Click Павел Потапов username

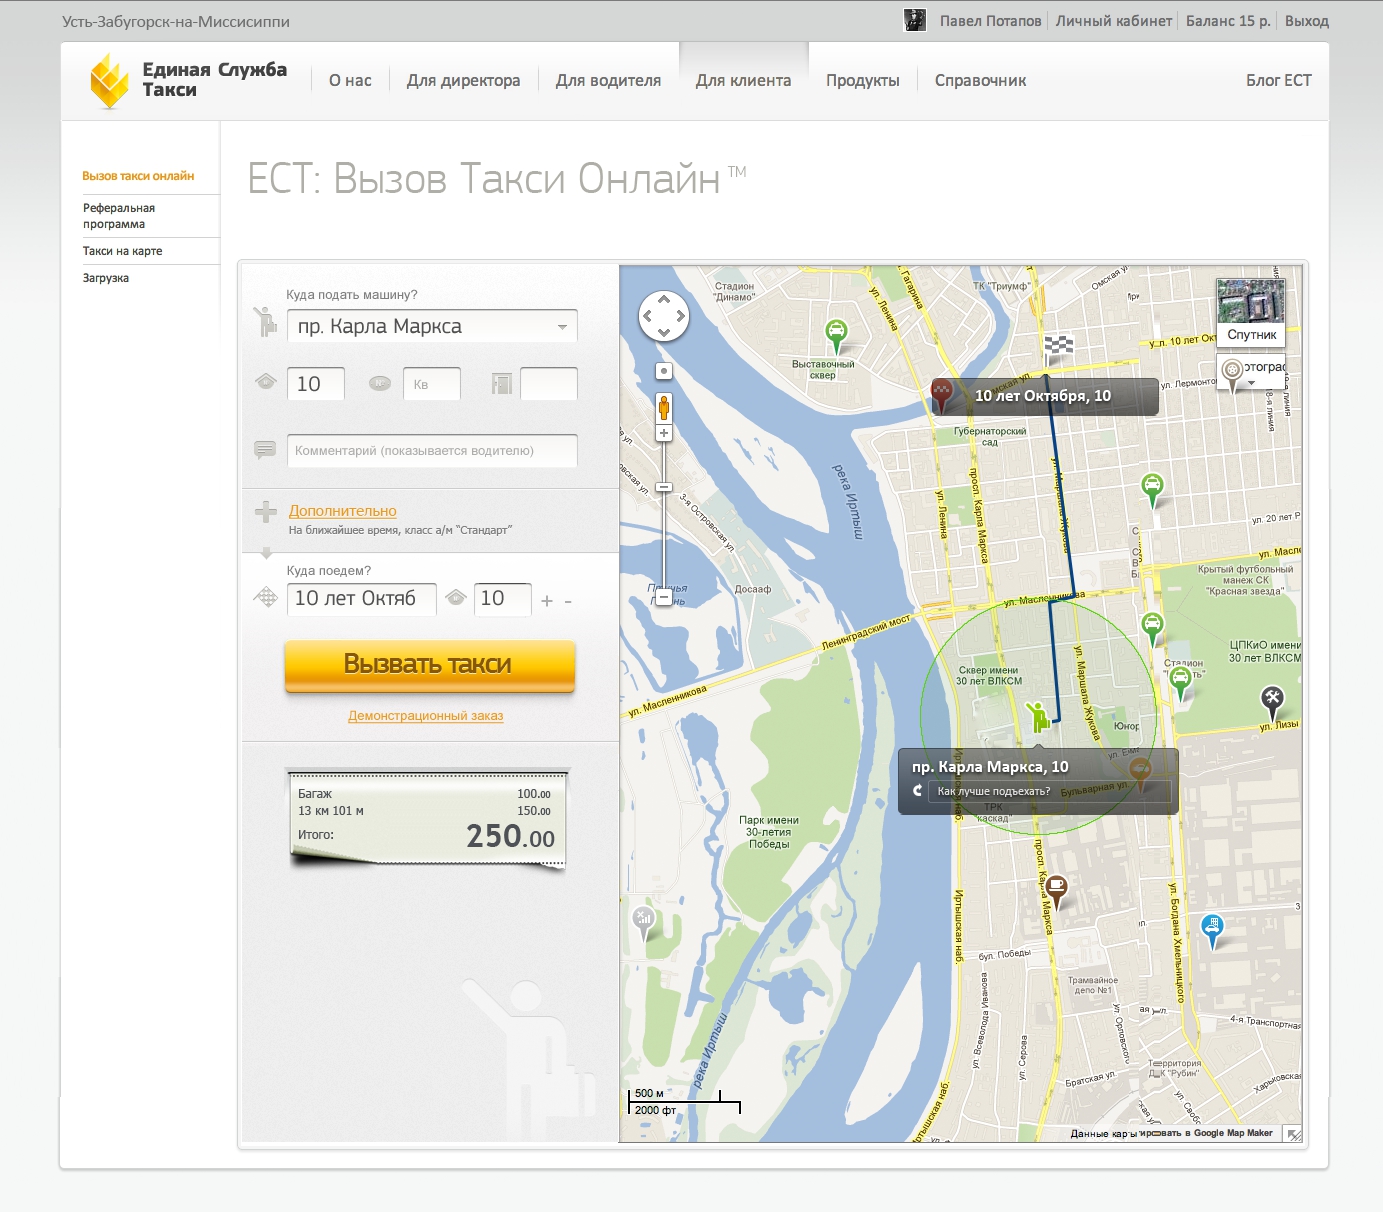coord(990,20)
